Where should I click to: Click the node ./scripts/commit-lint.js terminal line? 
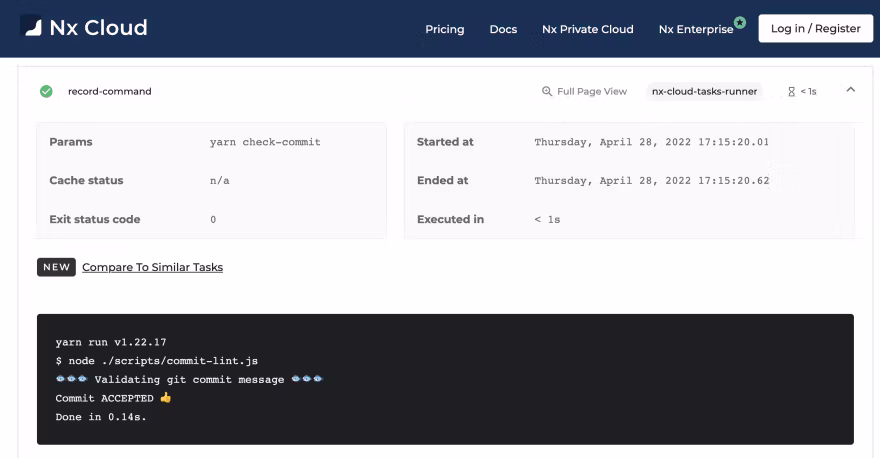[x=157, y=360]
